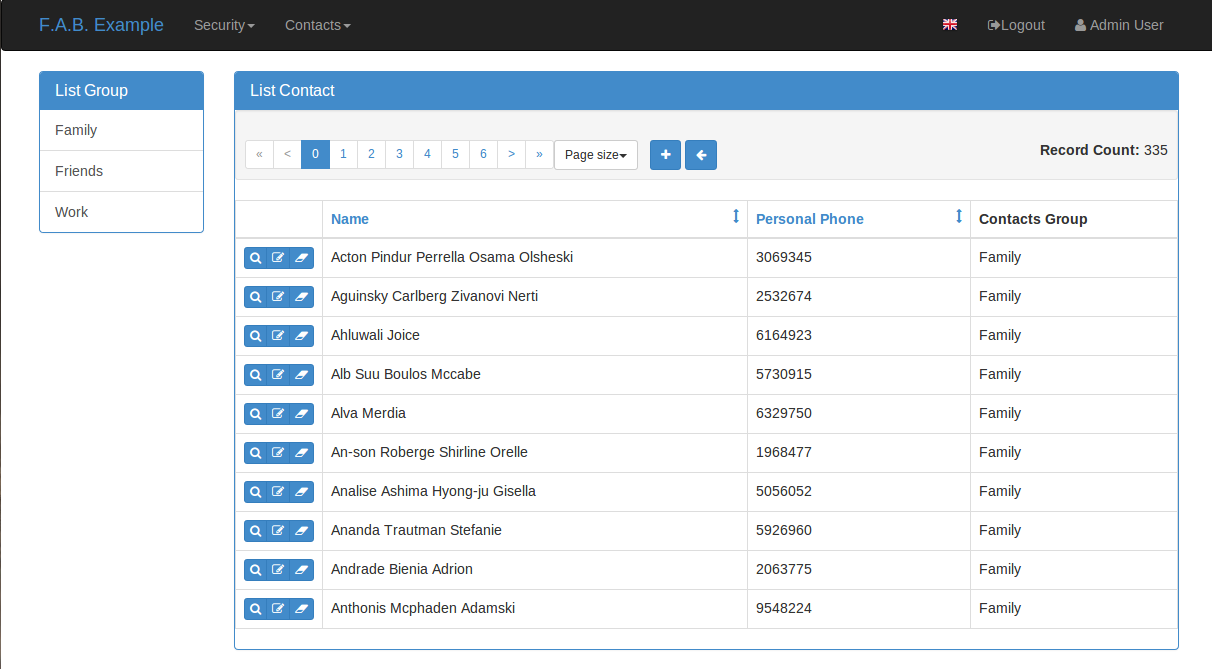Show the Ahluwali Joice record
This screenshot has height=669, width=1212.
click(x=255, y=335)
